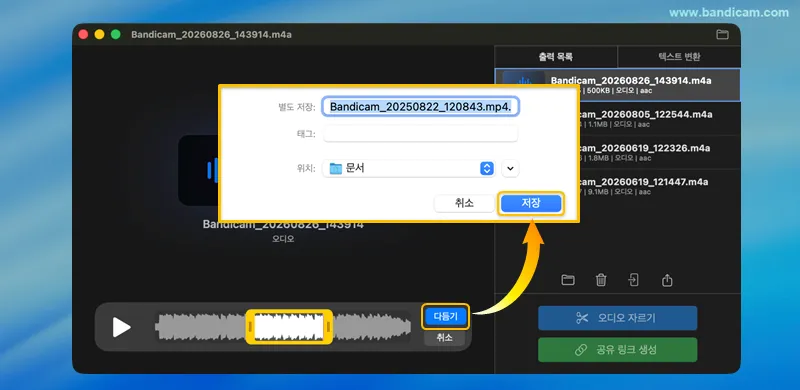Open the output folder icon in title bar
This screenshot has width=800, height=390.
coord(722,35)
